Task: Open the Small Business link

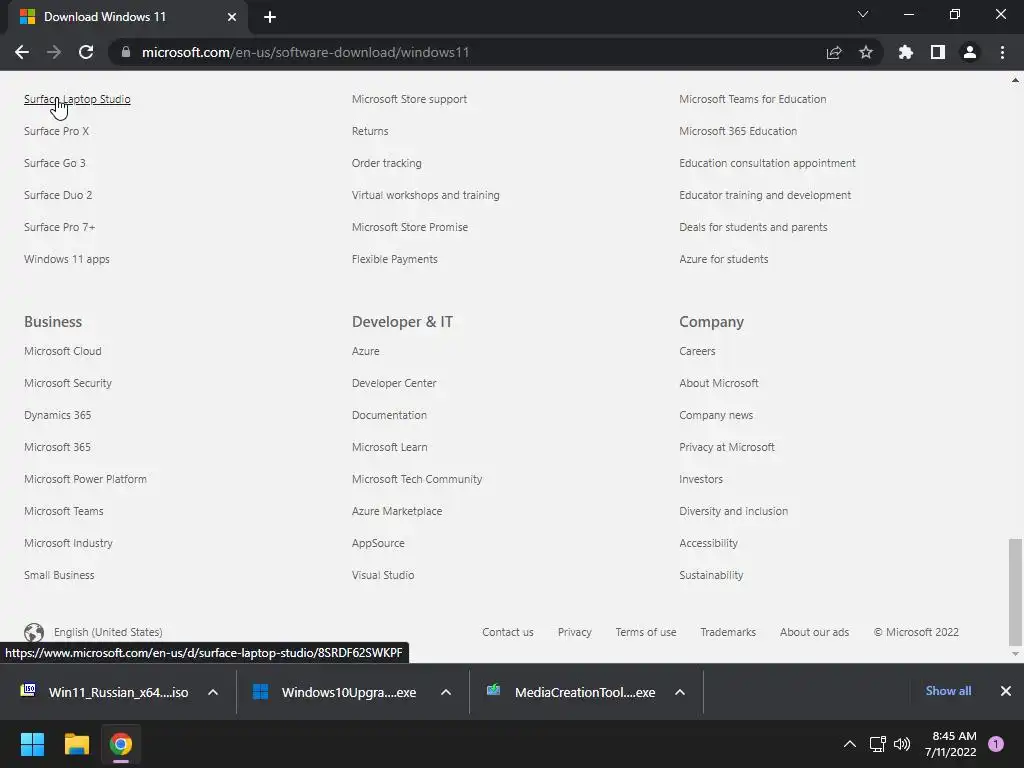Action: [x=59, y=575]
